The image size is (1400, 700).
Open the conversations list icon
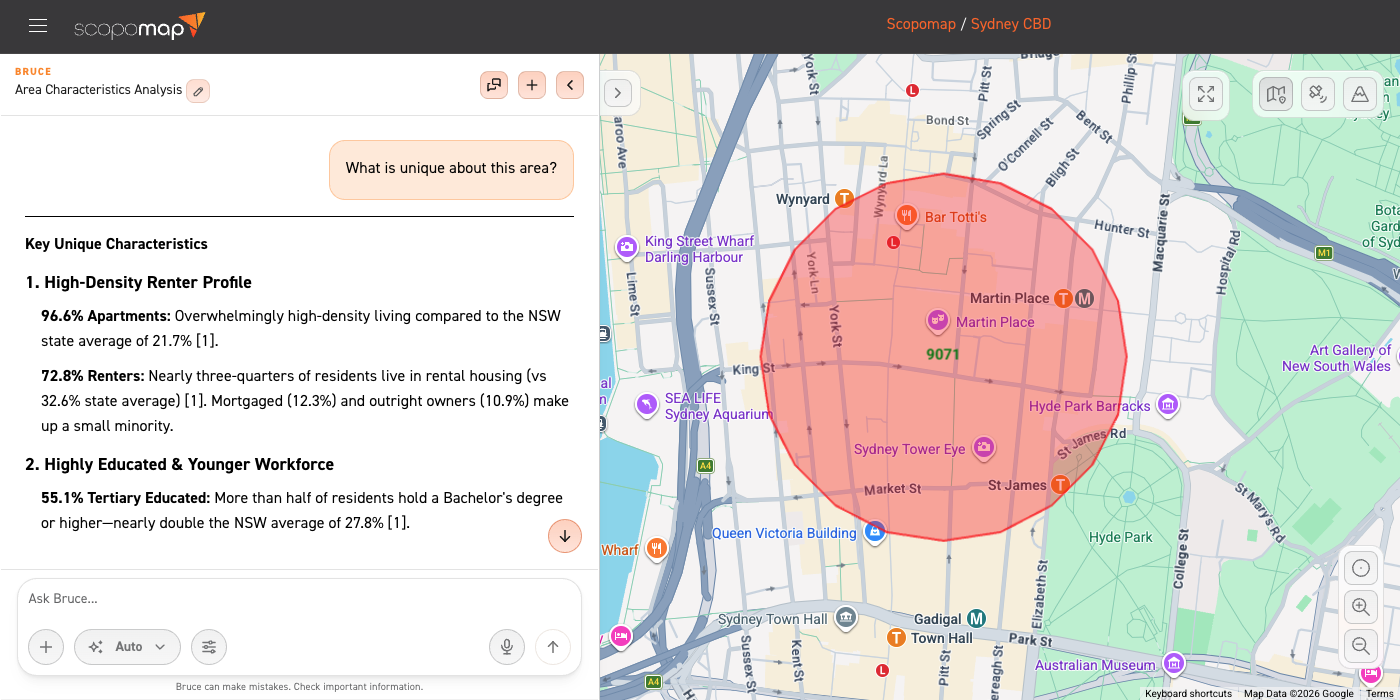coord(493,85)
